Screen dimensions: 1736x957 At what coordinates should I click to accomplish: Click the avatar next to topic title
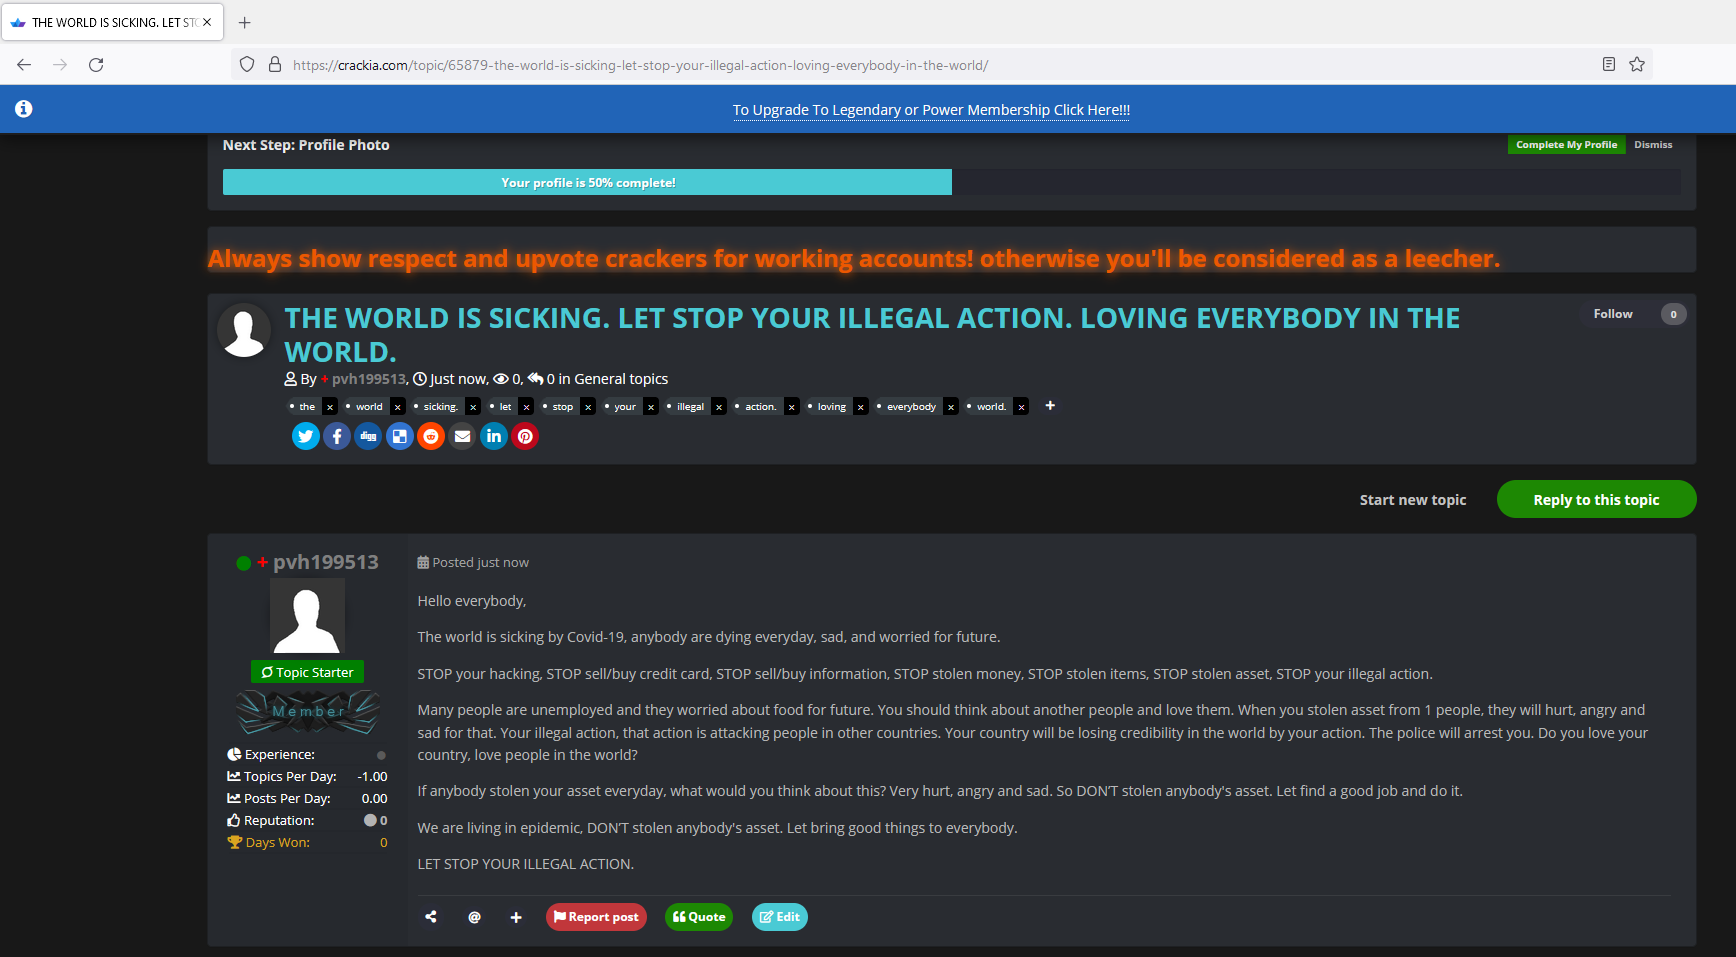coord(244,331)
